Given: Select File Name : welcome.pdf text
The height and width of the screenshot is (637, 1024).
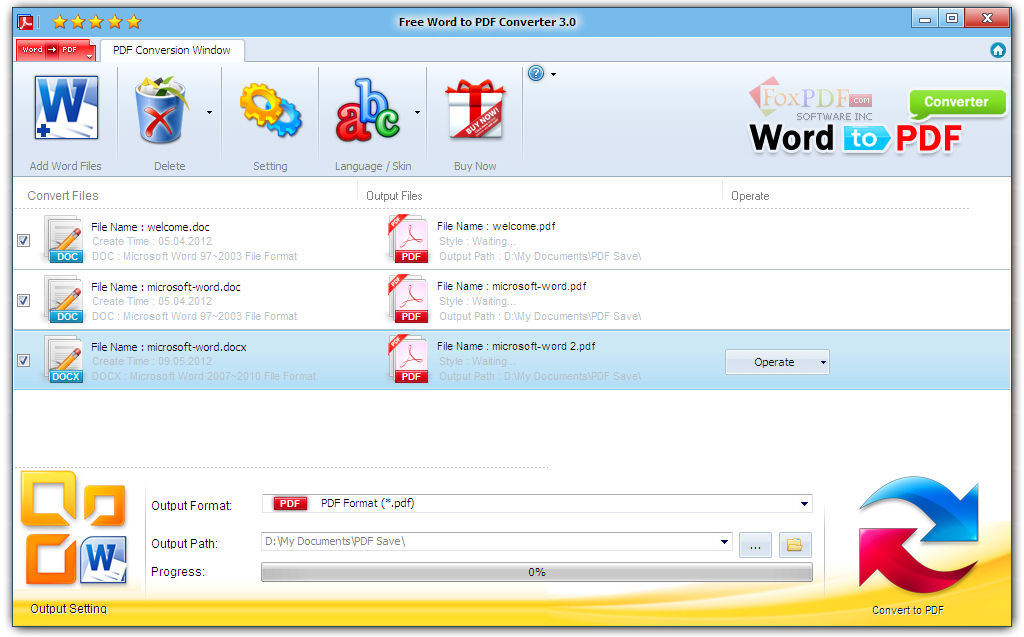Looking at the screenshot, I should point(496,226).
